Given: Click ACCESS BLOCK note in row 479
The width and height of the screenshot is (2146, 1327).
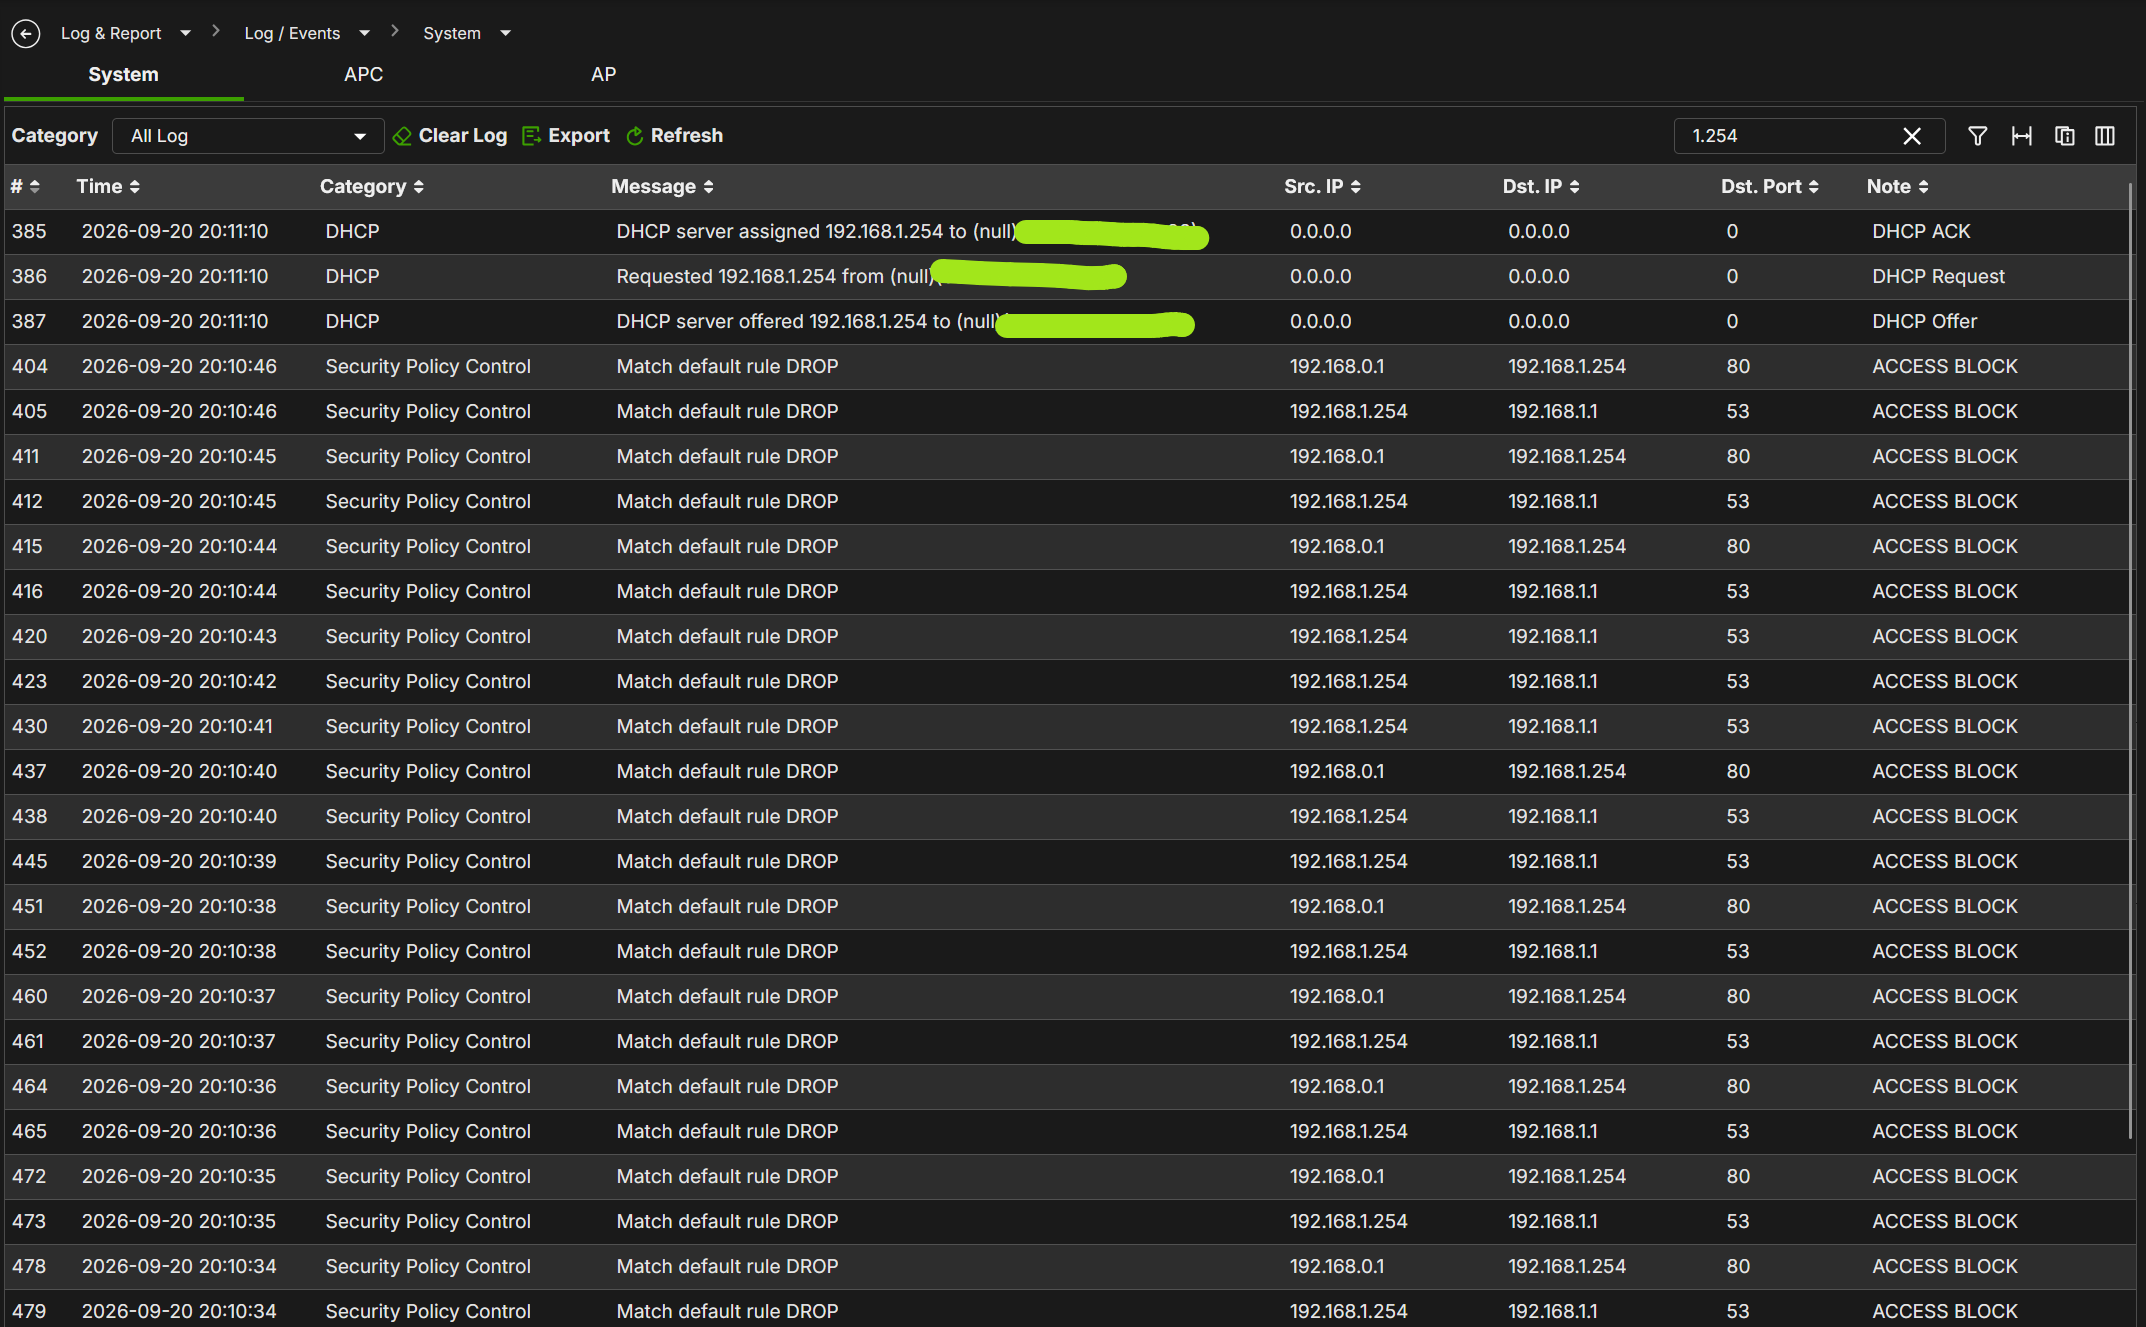Looking at the screenshot, I should (1944, 1311).
